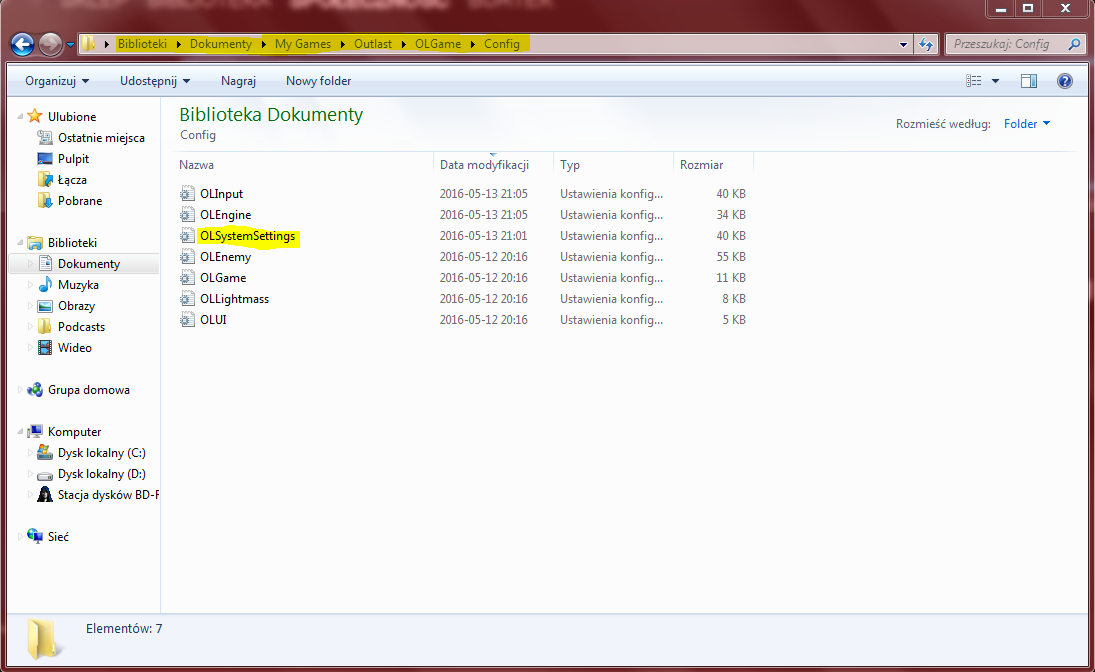
Task: Maximize the Explorer window
Action: (x=1028, y=8)
